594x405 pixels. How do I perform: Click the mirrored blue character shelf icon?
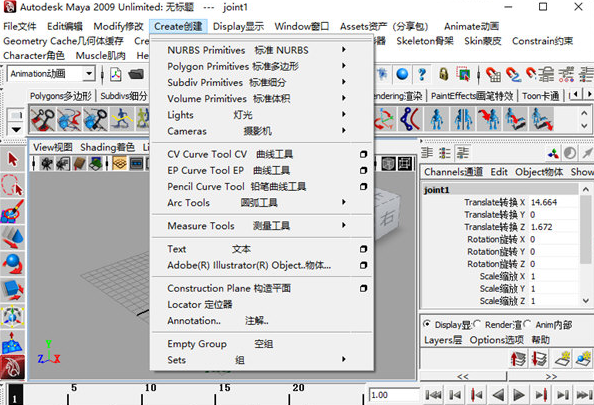(x=463, y=119)
